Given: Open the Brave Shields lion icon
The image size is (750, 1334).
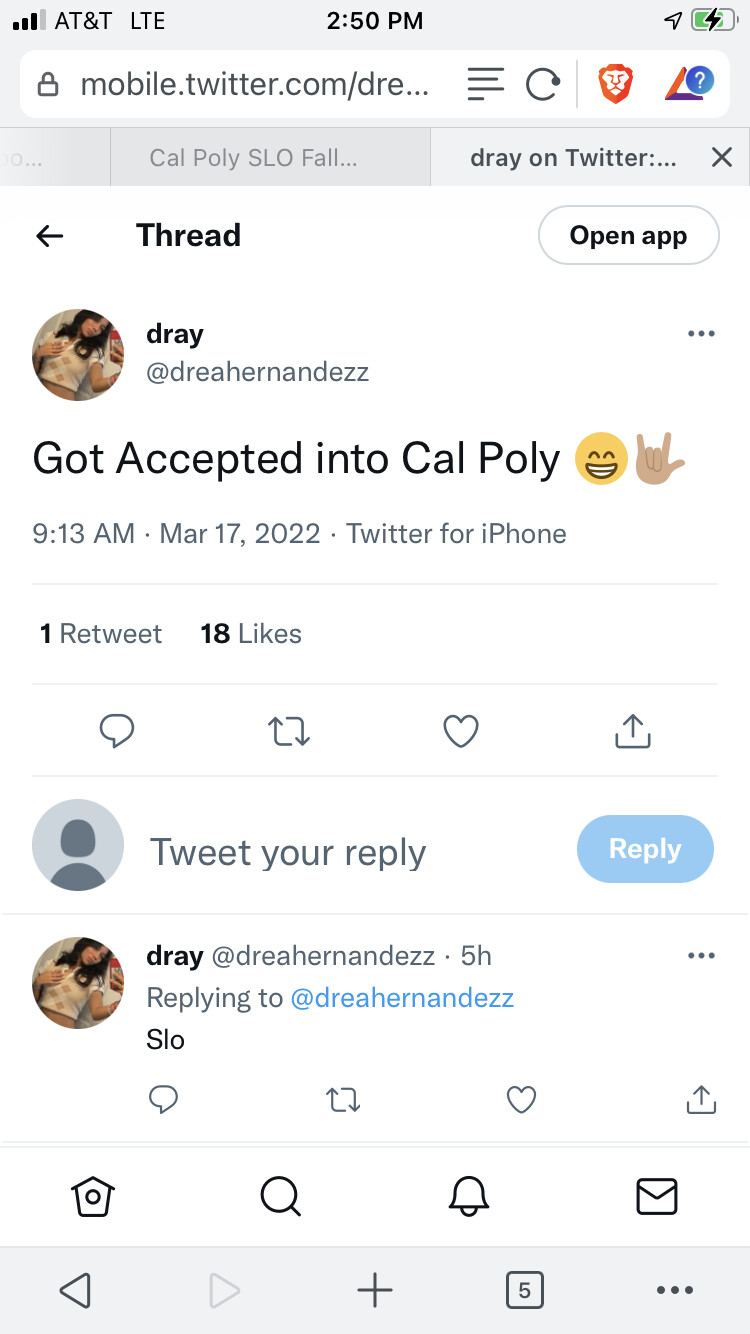Looking at the screenshot, I should click(616, 85).
